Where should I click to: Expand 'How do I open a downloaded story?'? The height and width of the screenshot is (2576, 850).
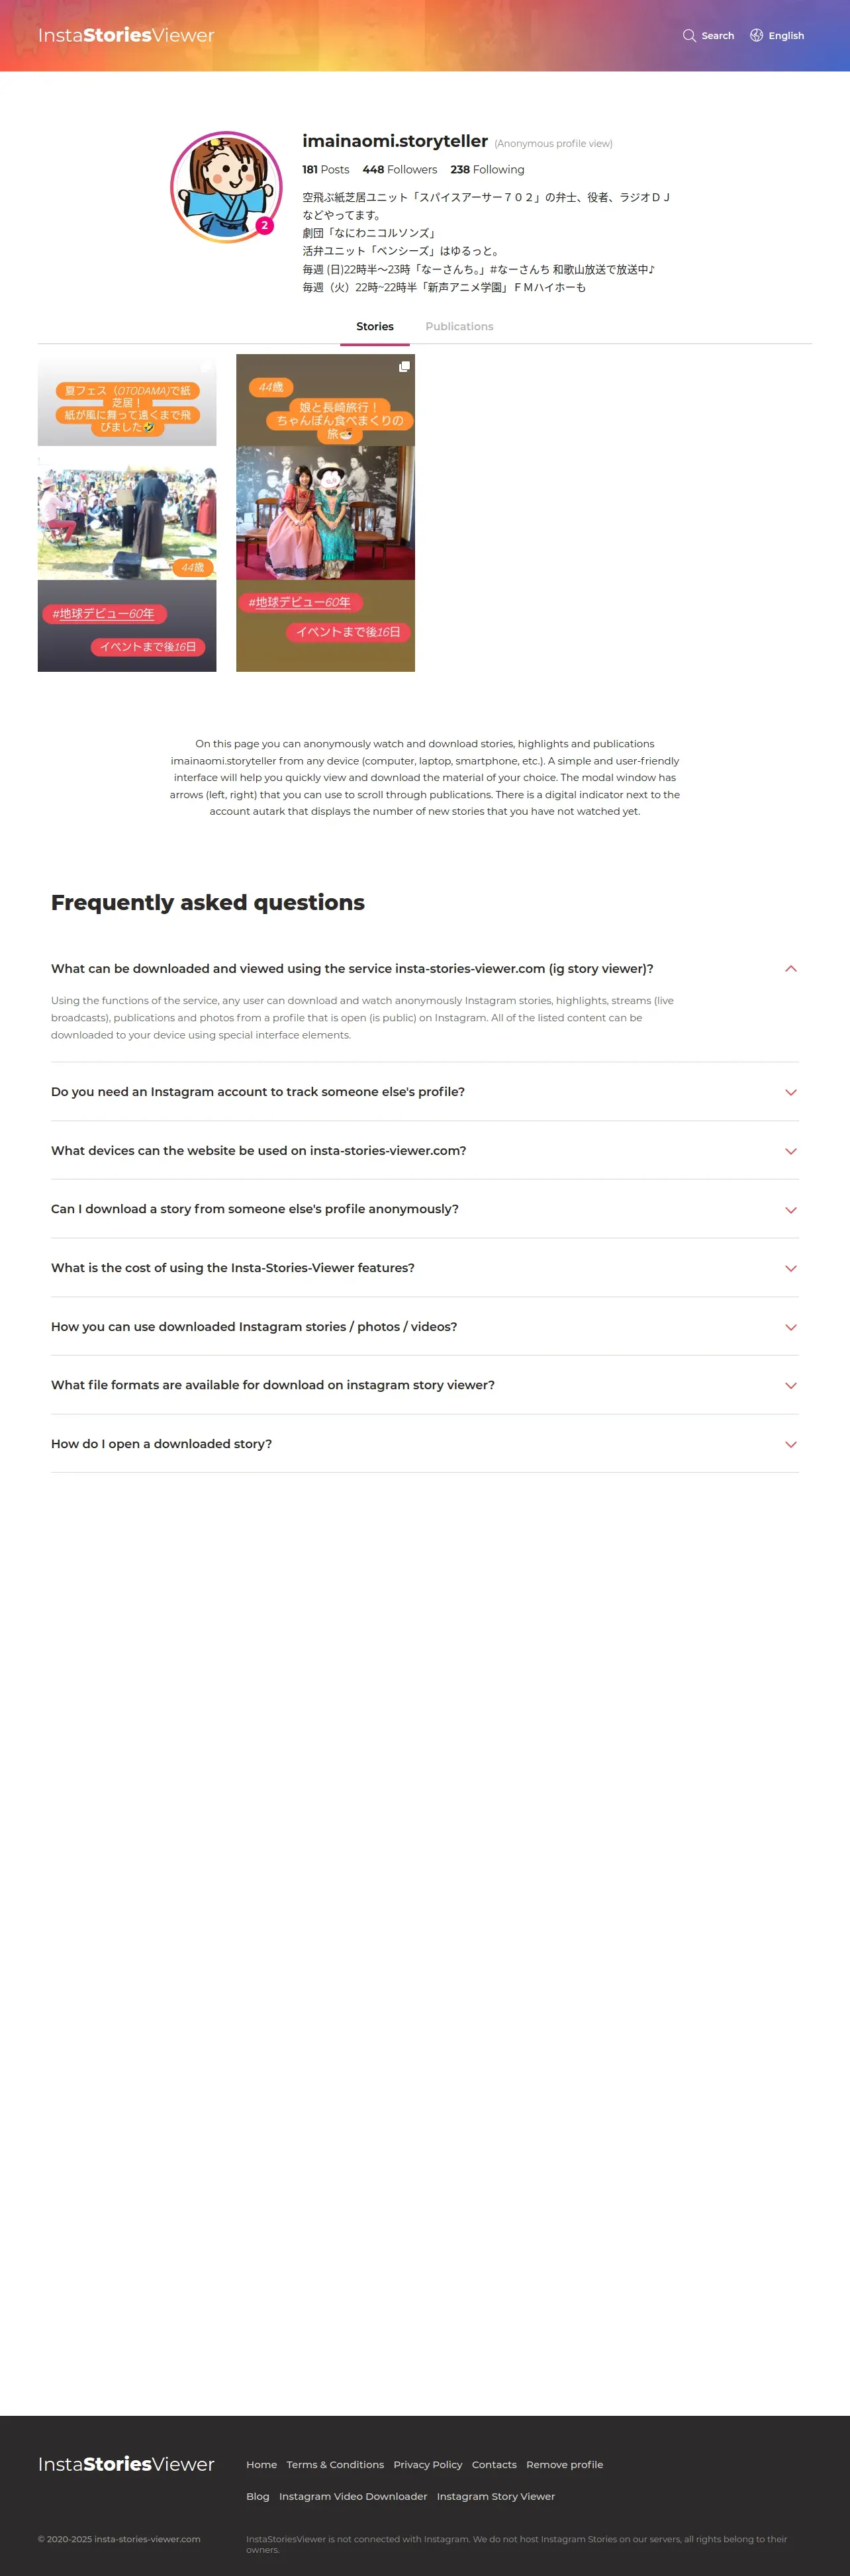(x=790, y=1444)
